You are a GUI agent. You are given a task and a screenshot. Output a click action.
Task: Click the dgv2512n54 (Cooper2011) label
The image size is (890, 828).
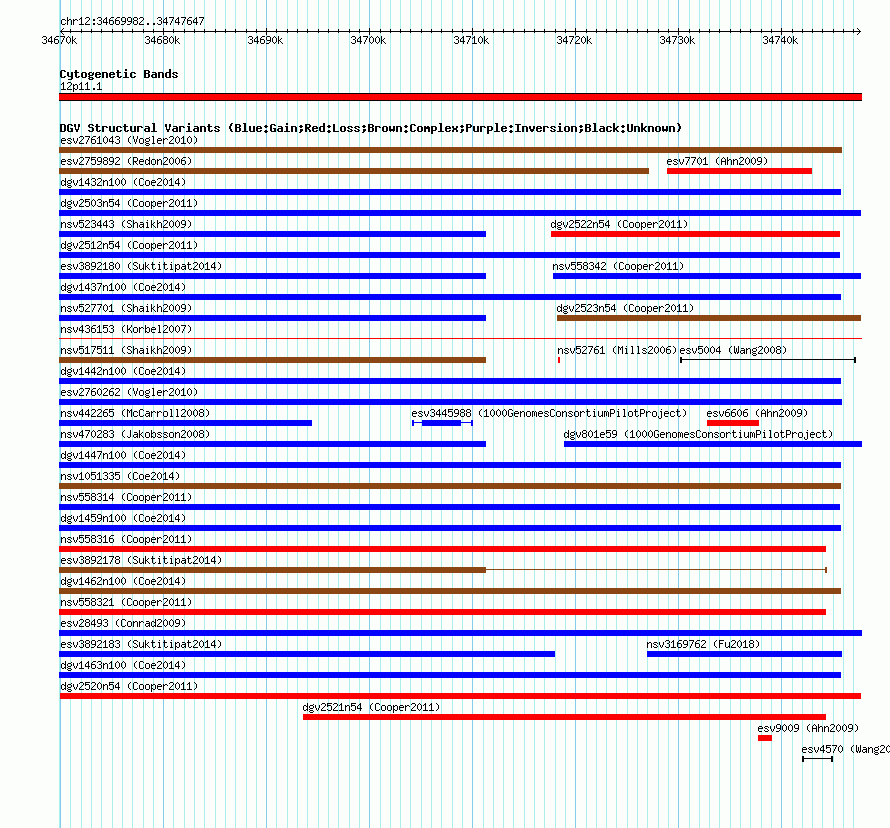tap(129, 245)
